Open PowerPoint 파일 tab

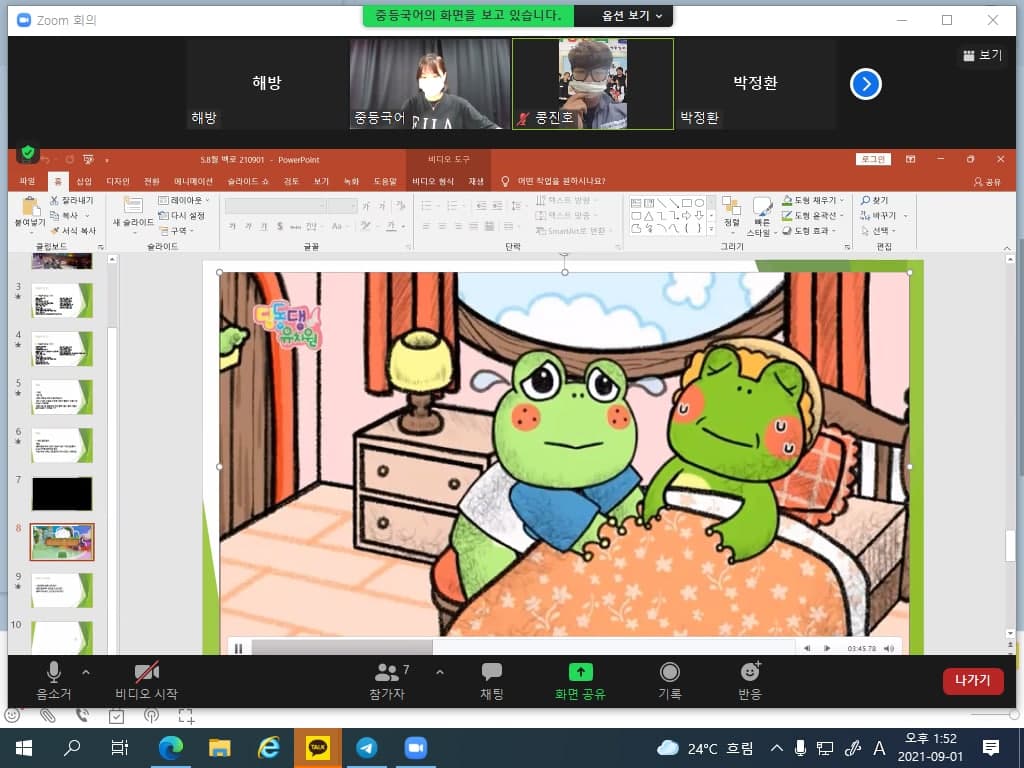pos(27,181)
